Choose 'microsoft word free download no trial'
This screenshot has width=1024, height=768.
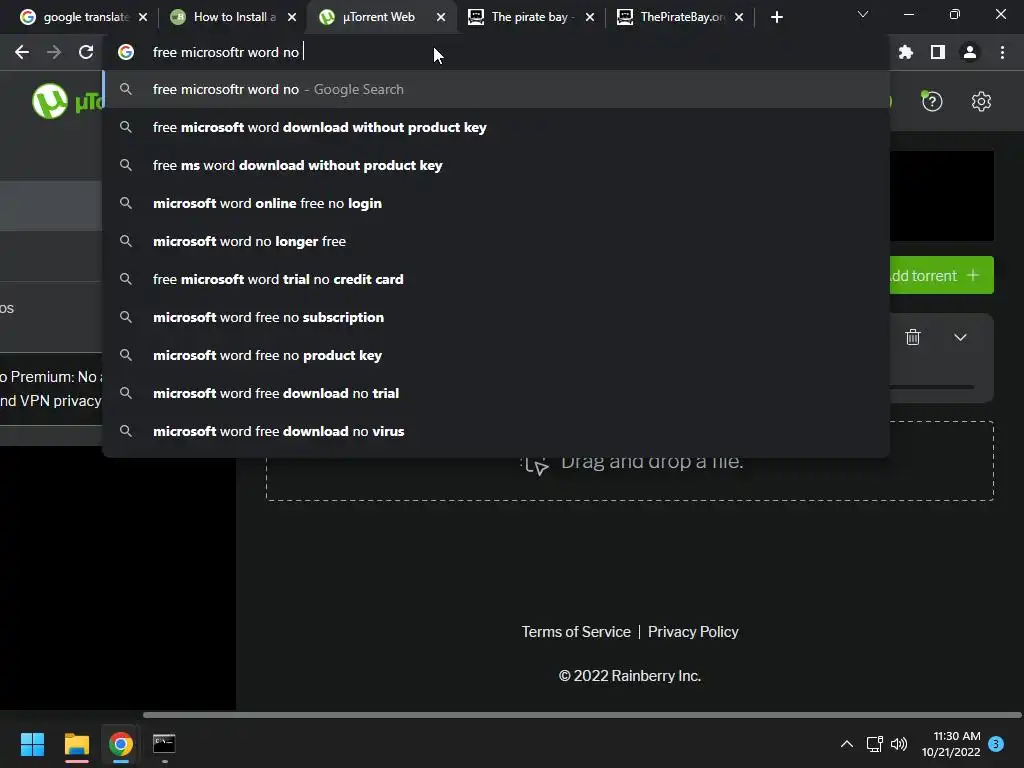coord(496,393)
